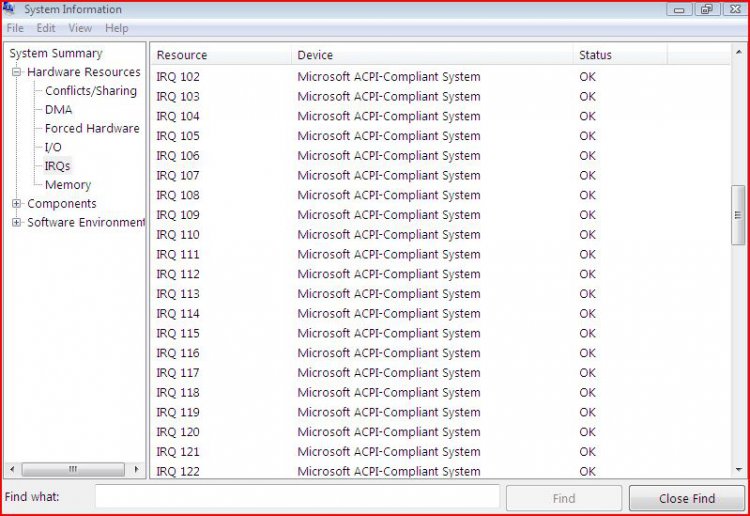Select System Summary in the tree

tap(56, 53)
